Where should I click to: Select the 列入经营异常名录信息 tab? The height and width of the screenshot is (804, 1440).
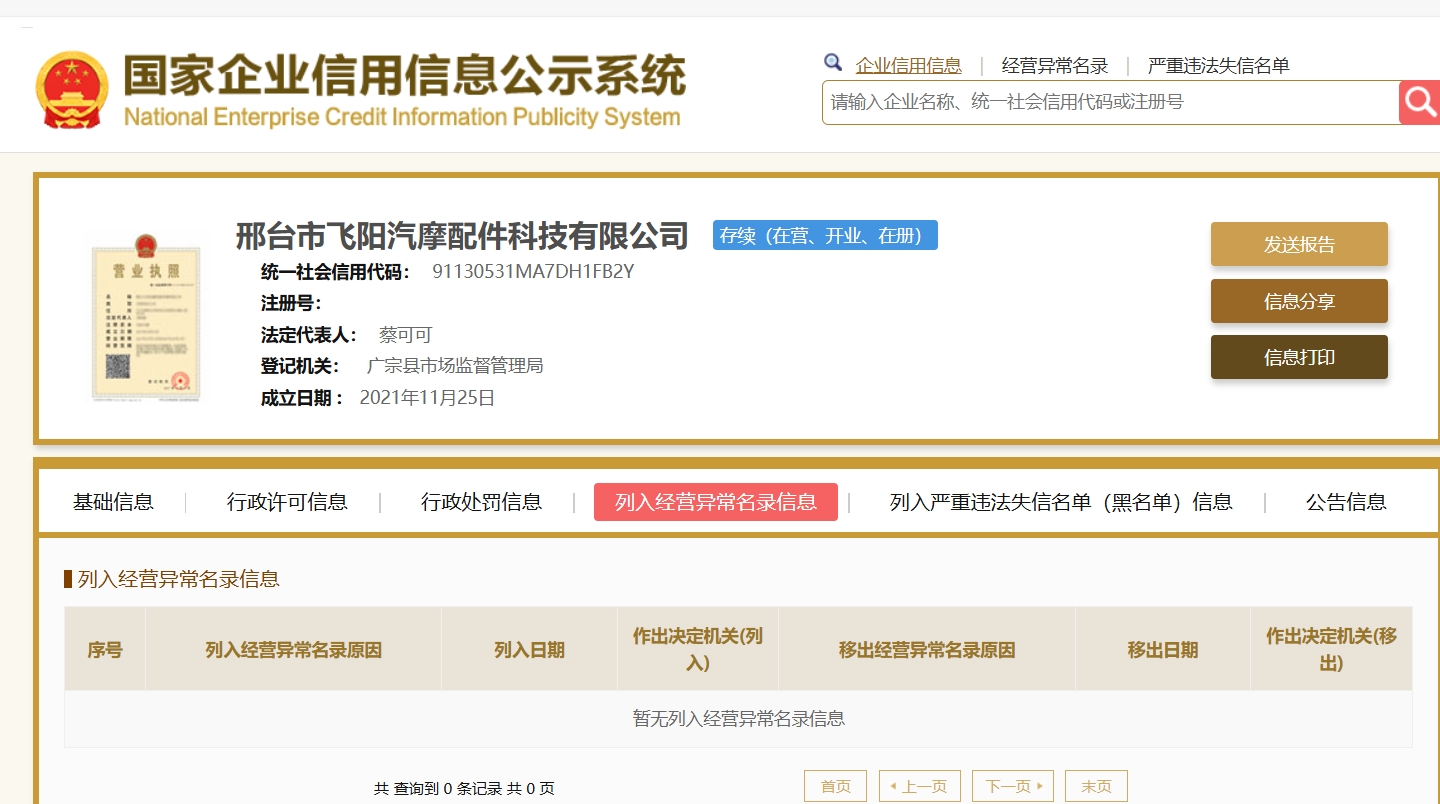pos(715,502)
